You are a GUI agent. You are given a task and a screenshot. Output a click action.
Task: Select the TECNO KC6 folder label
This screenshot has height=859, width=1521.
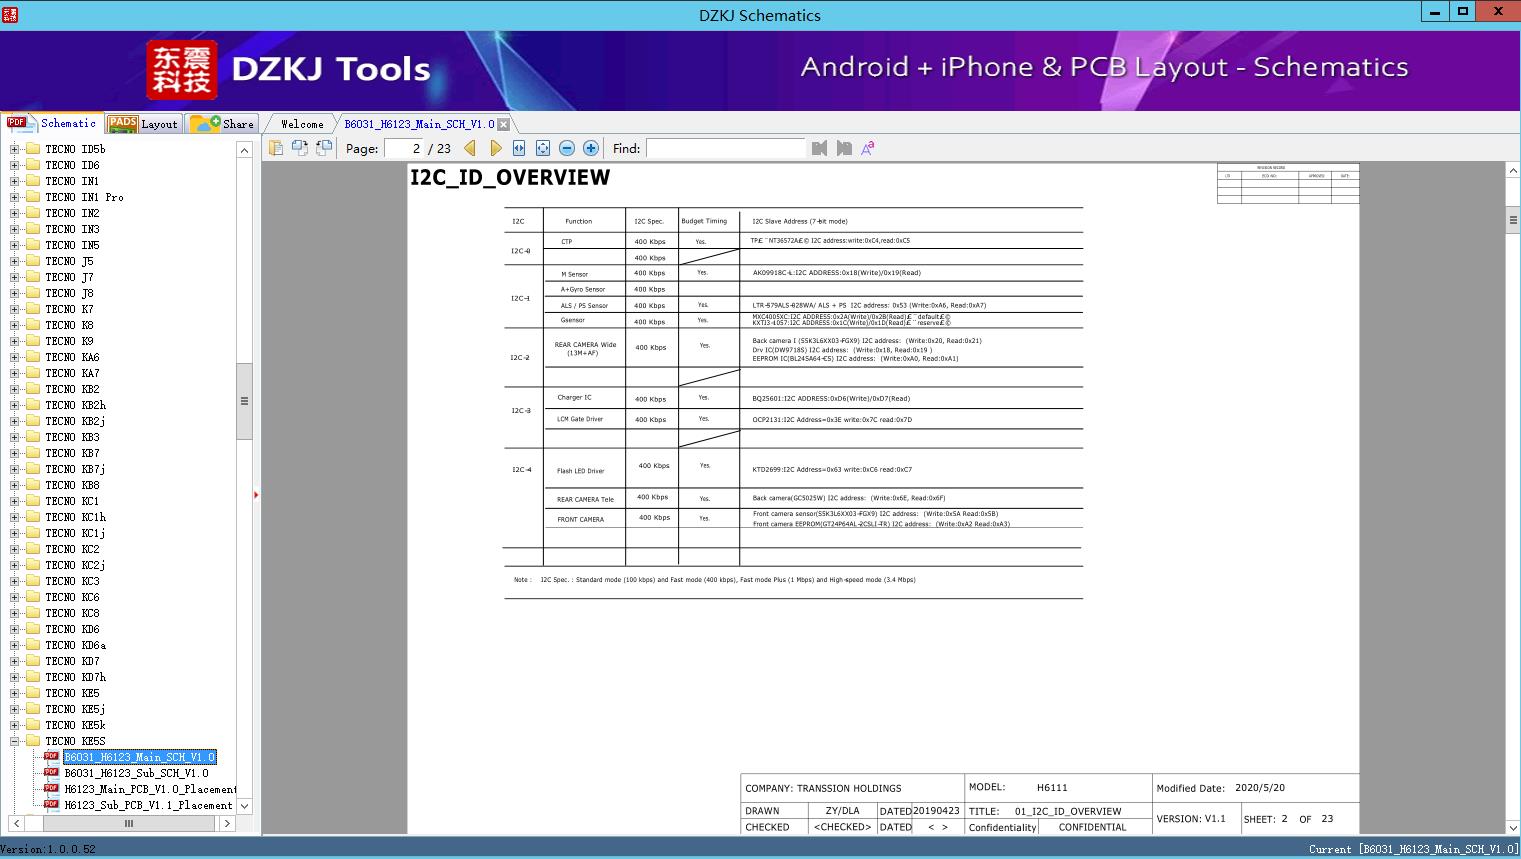pos(72,597)
